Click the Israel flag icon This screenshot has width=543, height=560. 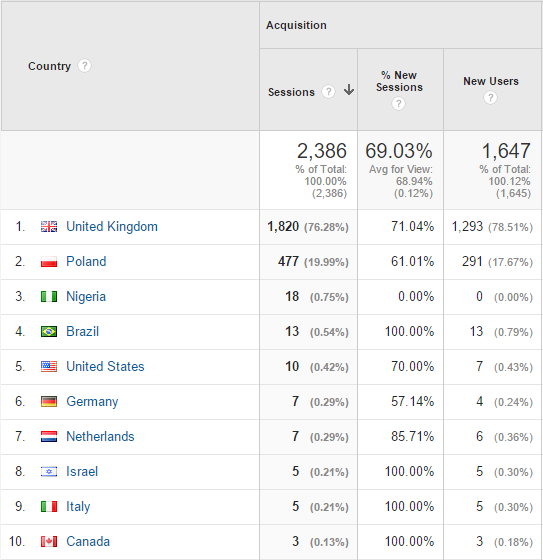pos(49,471)
